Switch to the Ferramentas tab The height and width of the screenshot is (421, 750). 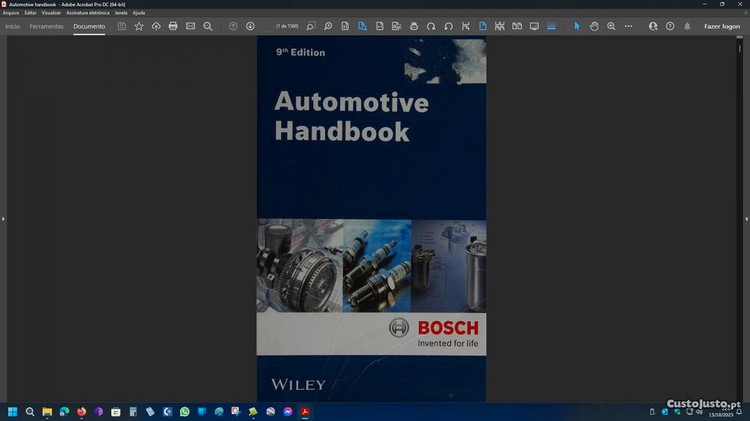[46, 26]
